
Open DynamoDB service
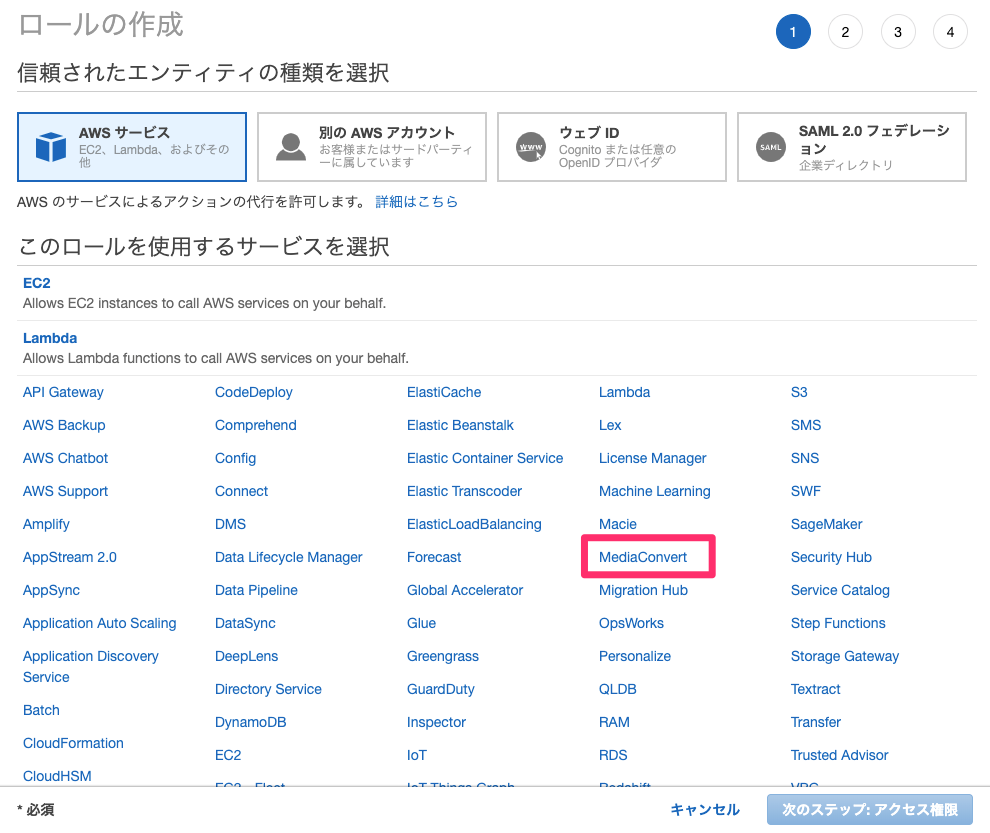(251, 722)
